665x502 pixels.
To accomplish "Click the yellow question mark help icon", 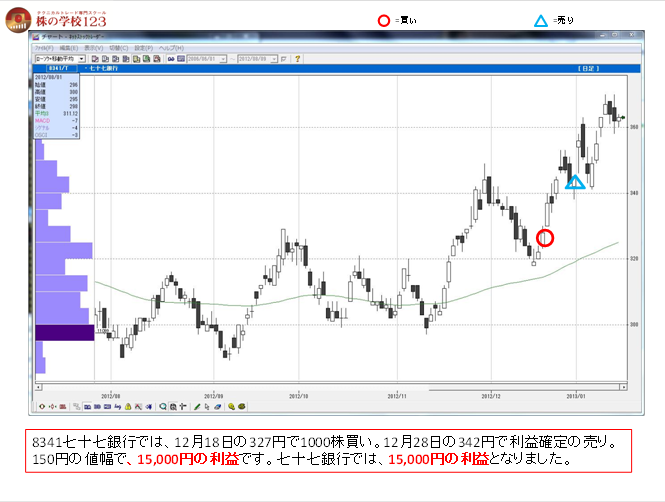I will pyautogui.click(x=297, y=58).
